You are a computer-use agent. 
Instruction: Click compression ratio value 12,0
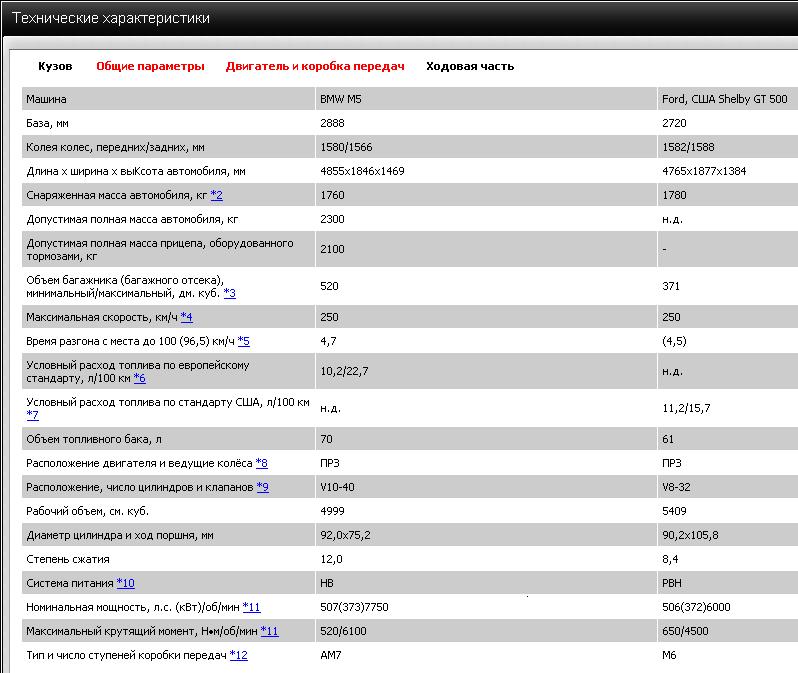click(x=331, y=559)
